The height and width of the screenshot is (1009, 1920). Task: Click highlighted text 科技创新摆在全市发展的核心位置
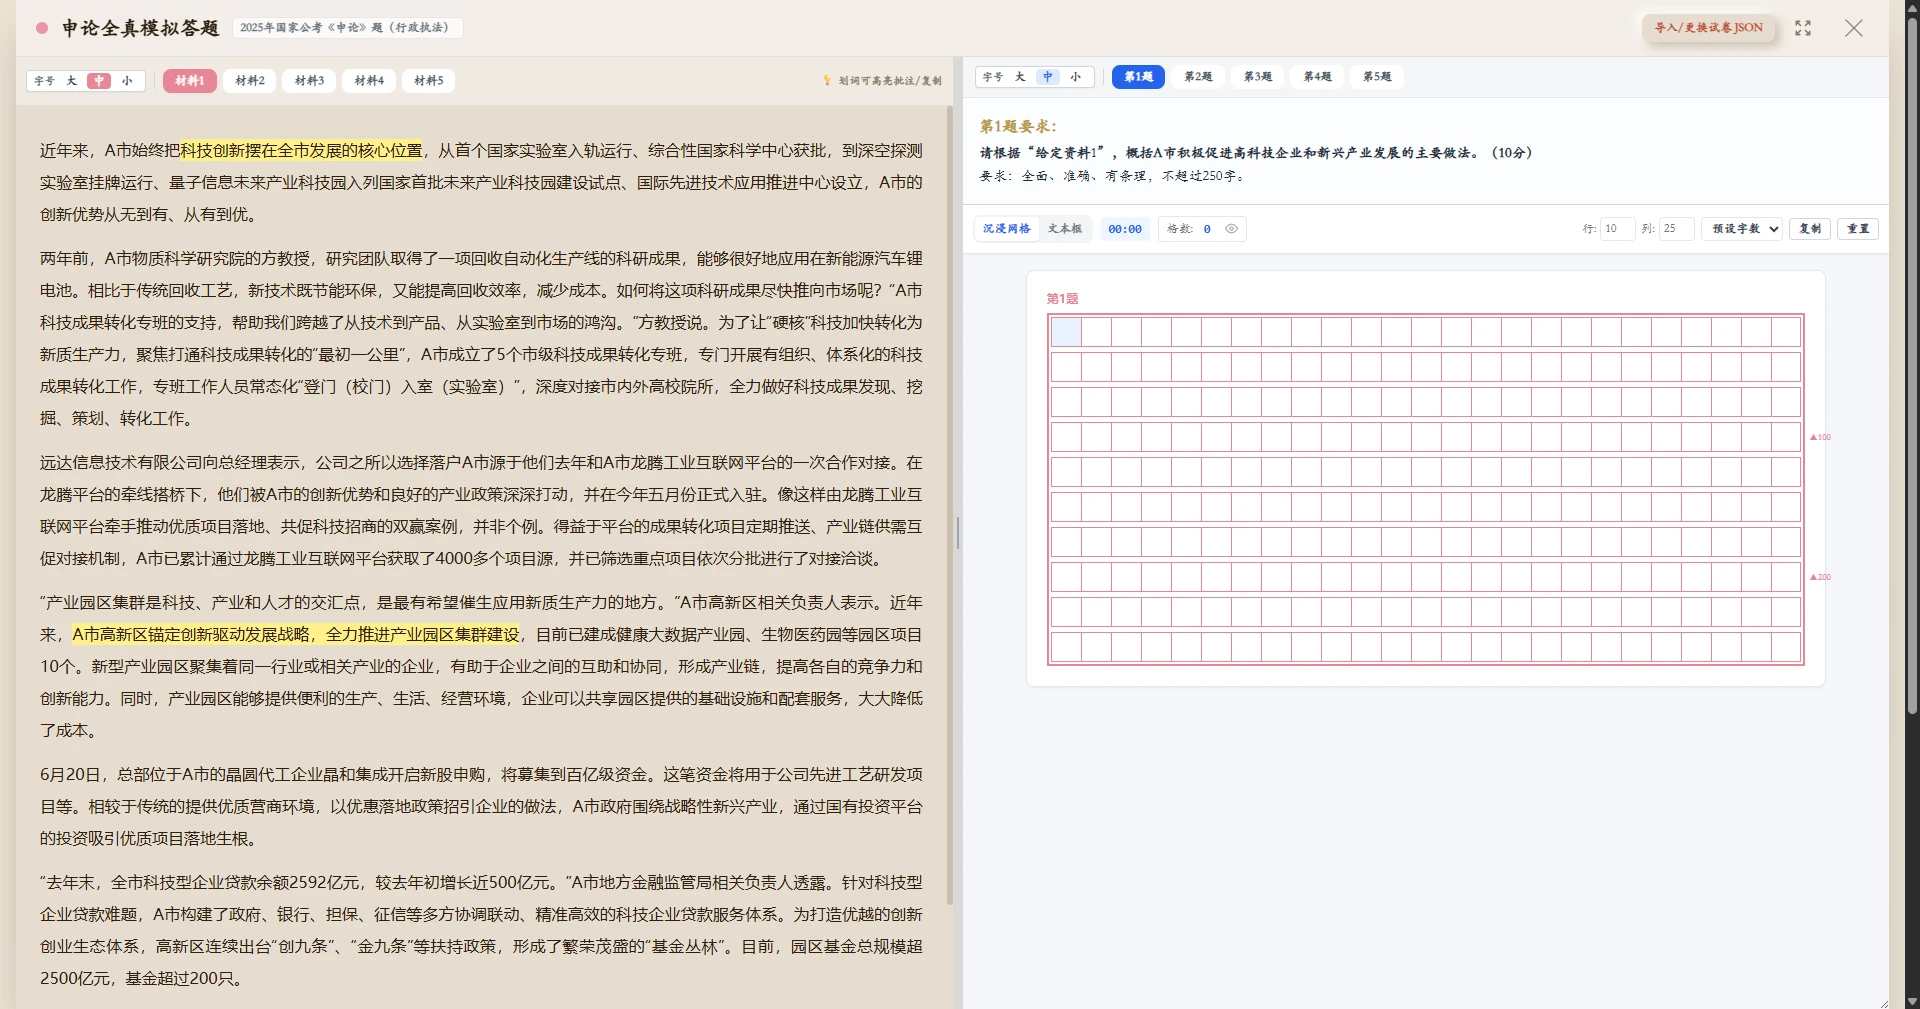click(x=302, y=151)
